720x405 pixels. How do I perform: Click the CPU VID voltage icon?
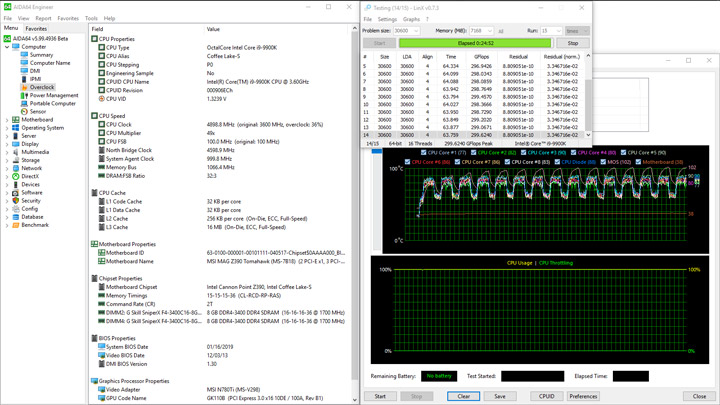click(x=101, y=99)
